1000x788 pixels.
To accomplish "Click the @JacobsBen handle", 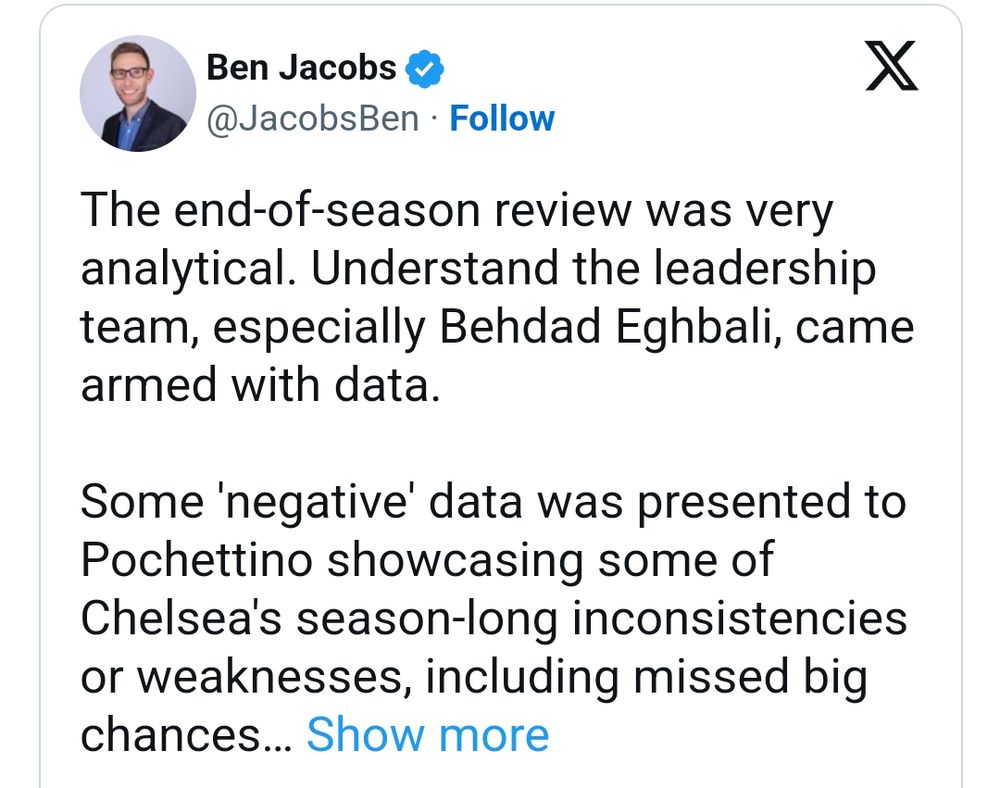I will [x=312, y=119].
